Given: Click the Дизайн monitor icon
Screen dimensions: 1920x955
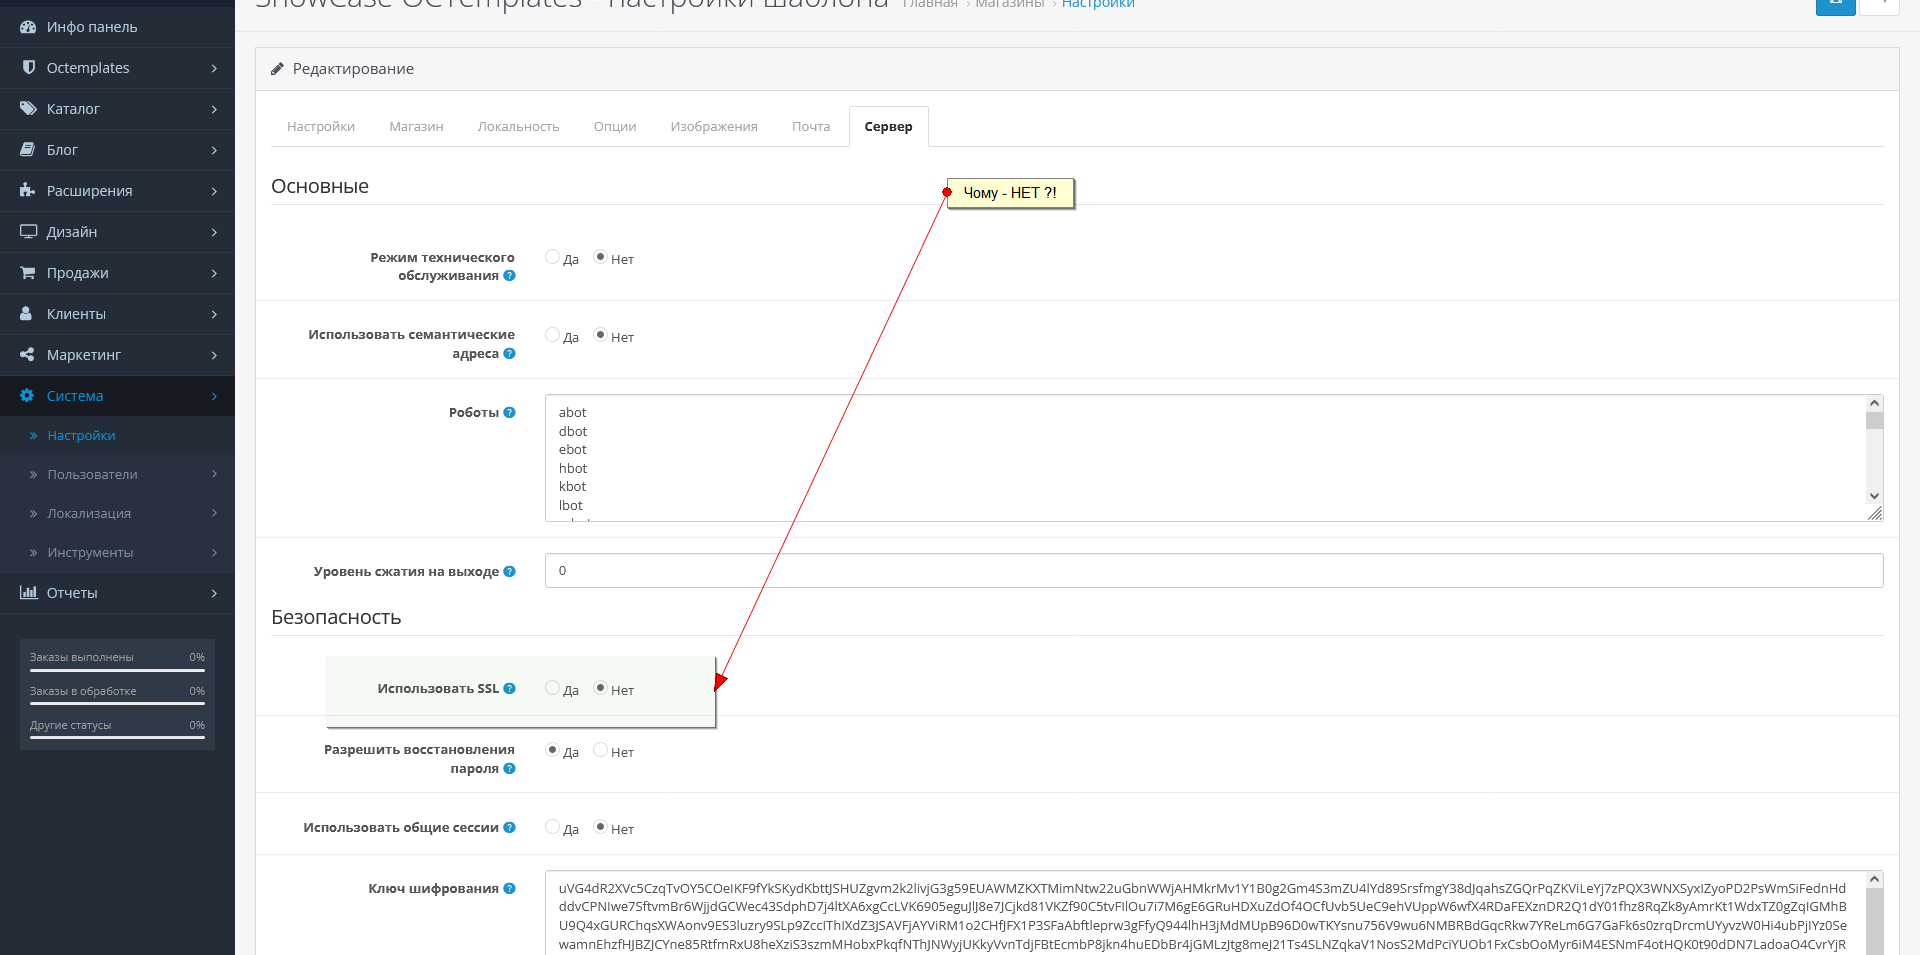Looking at the screenshot, I should [x=28, y=232].
